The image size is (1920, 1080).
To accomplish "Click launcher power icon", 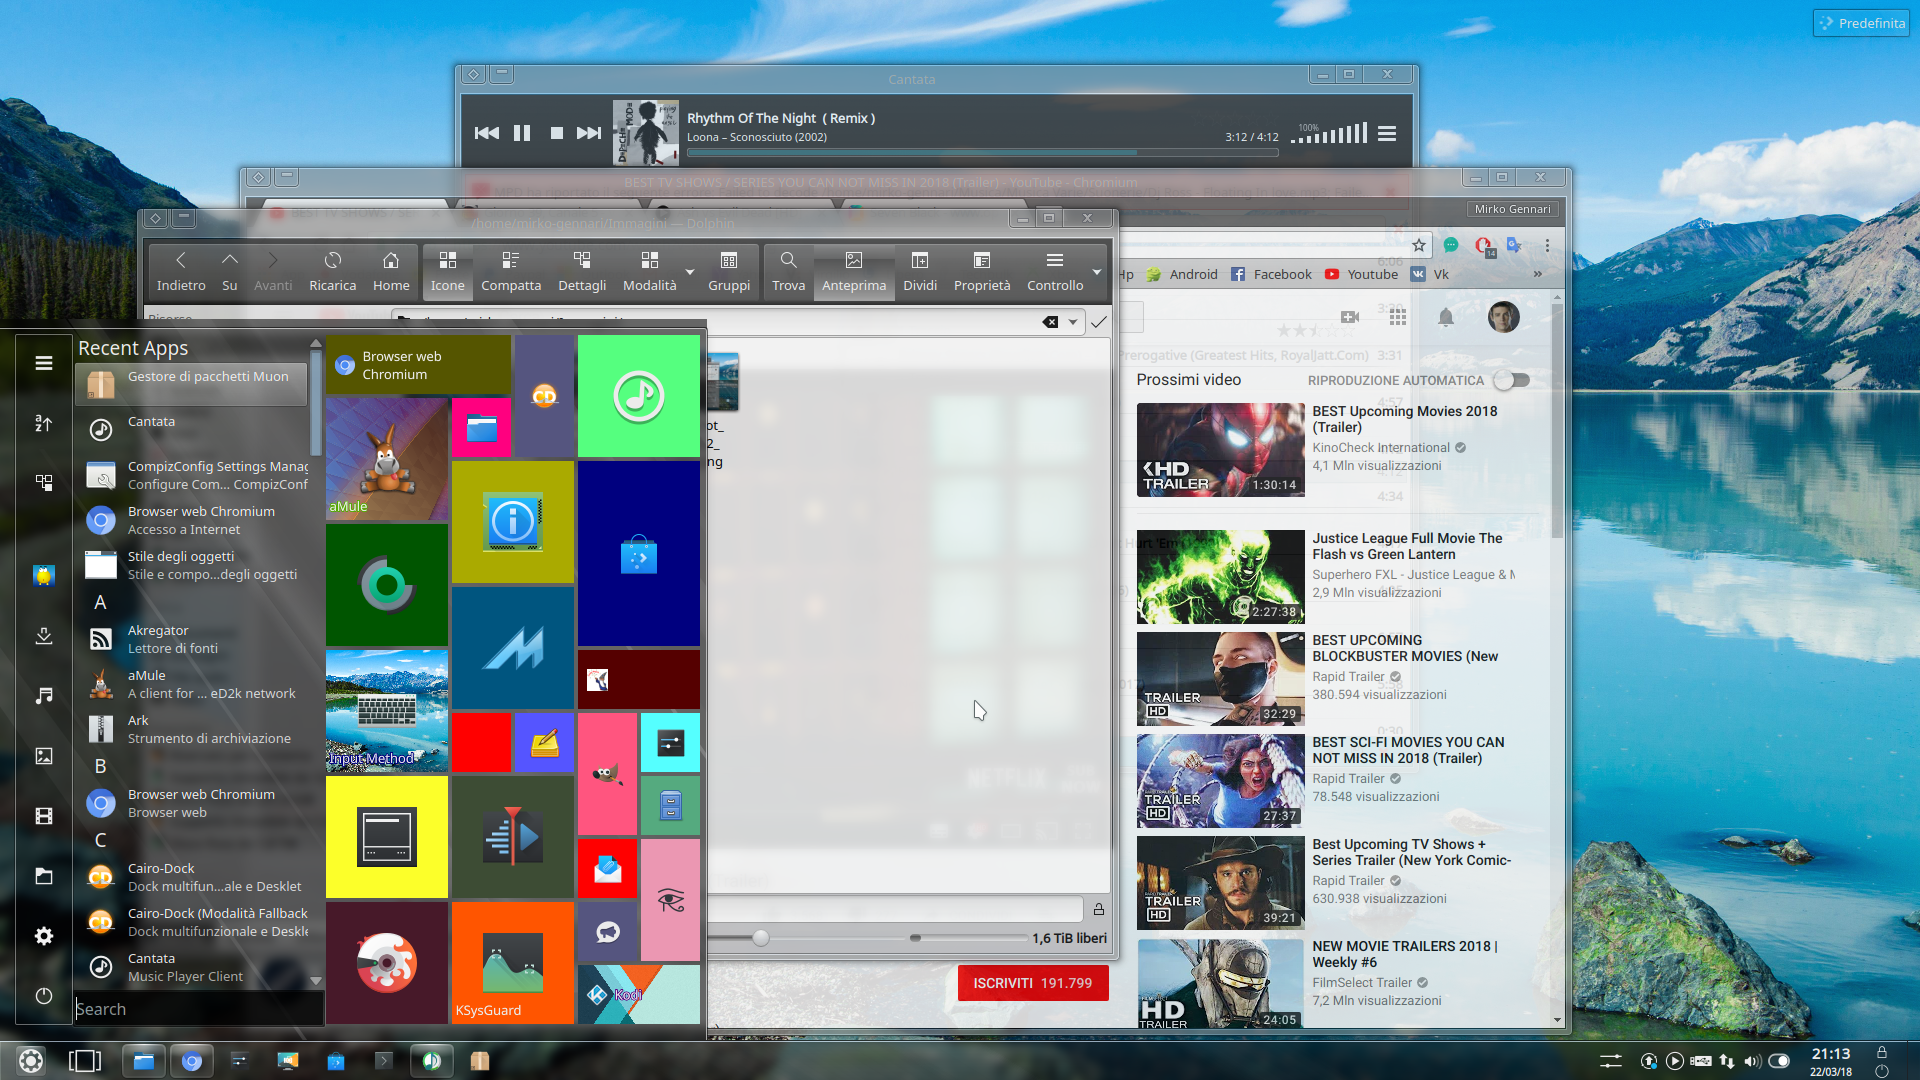I will click(x=44, y=996).
